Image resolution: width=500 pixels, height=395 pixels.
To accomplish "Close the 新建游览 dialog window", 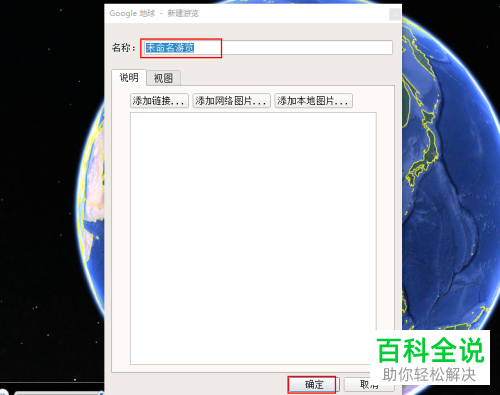I will 395,14.
